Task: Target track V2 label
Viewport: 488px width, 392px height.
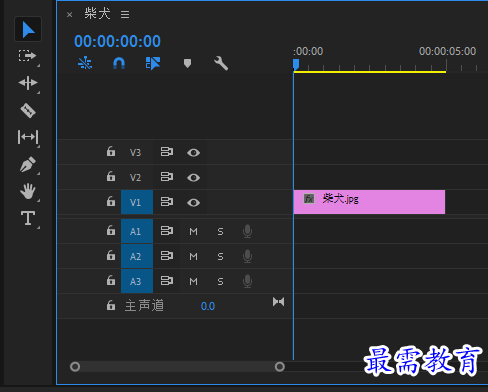Action: click(x=135, y=178)
